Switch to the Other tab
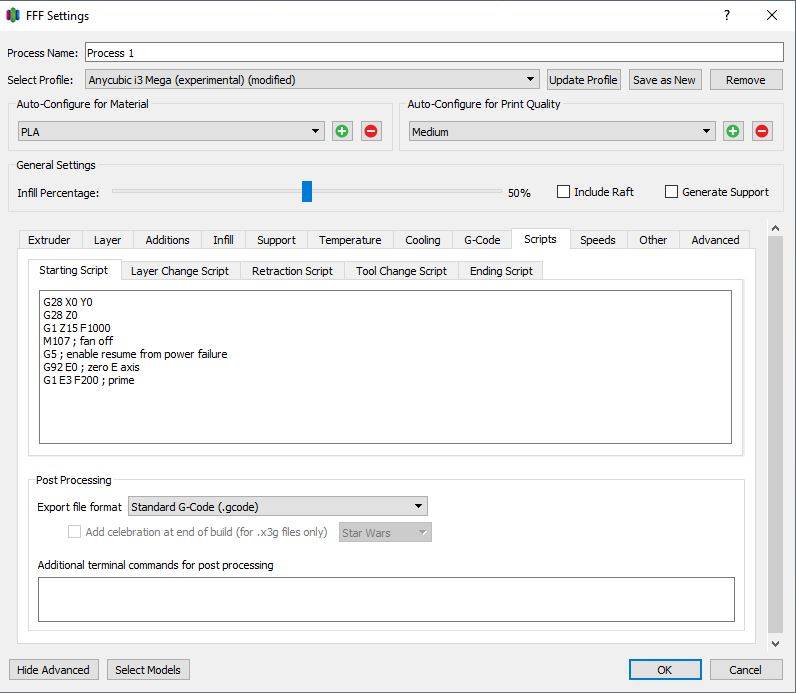The height and width of the screenshot is (693, 796). point(653,240)
